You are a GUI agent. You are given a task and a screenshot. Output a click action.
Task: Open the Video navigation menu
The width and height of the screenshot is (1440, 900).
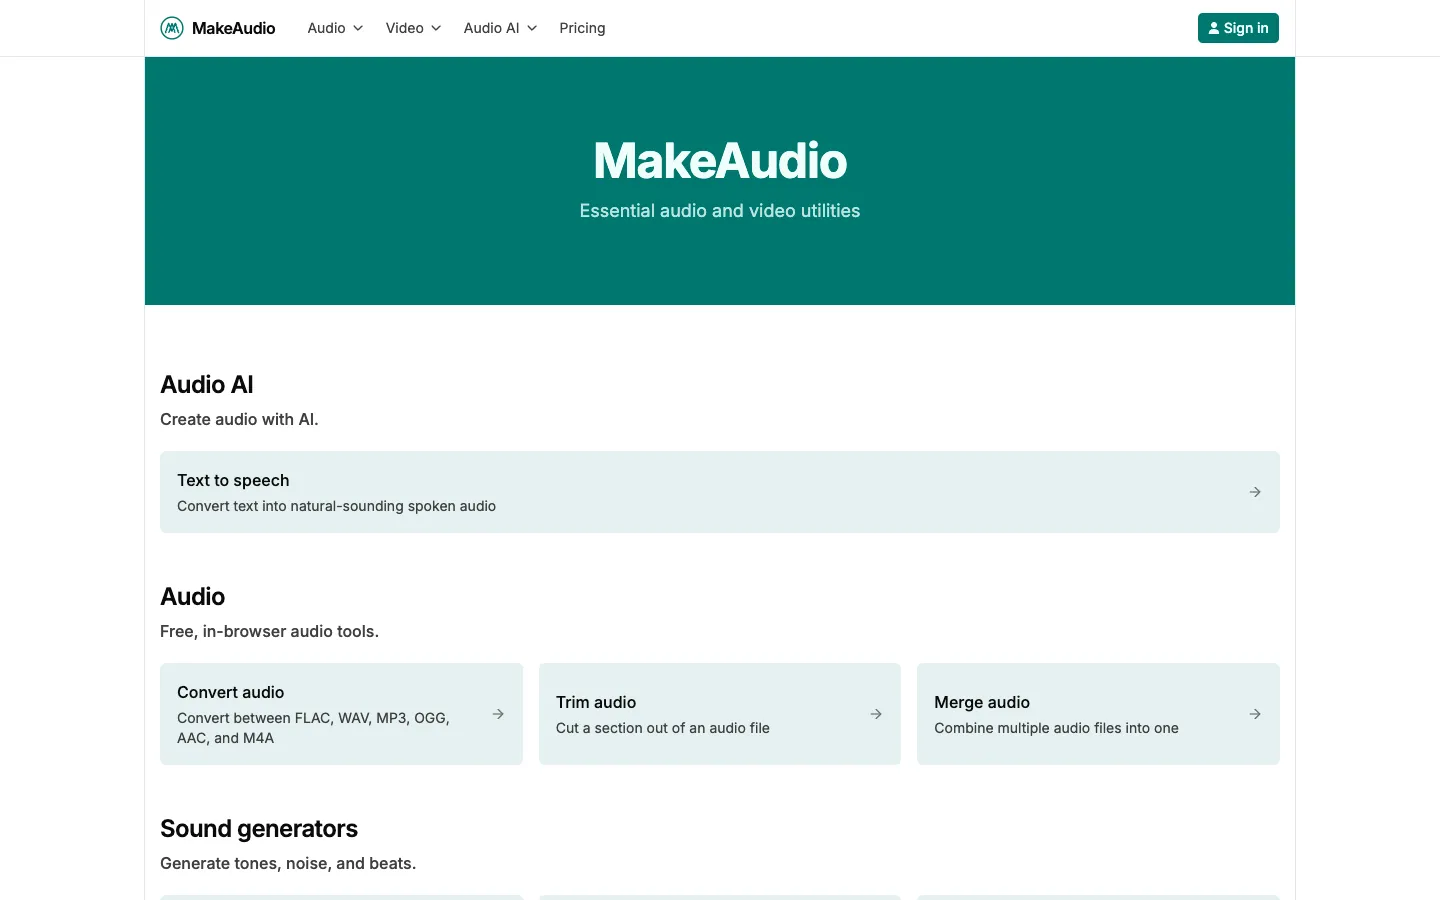click(x=413, y=28)
